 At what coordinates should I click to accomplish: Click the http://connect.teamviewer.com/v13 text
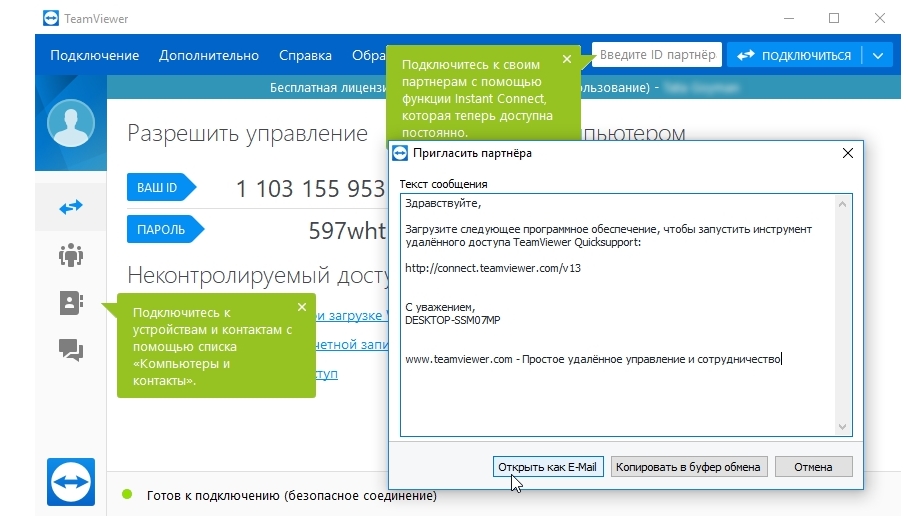click(x=493, y=268)
